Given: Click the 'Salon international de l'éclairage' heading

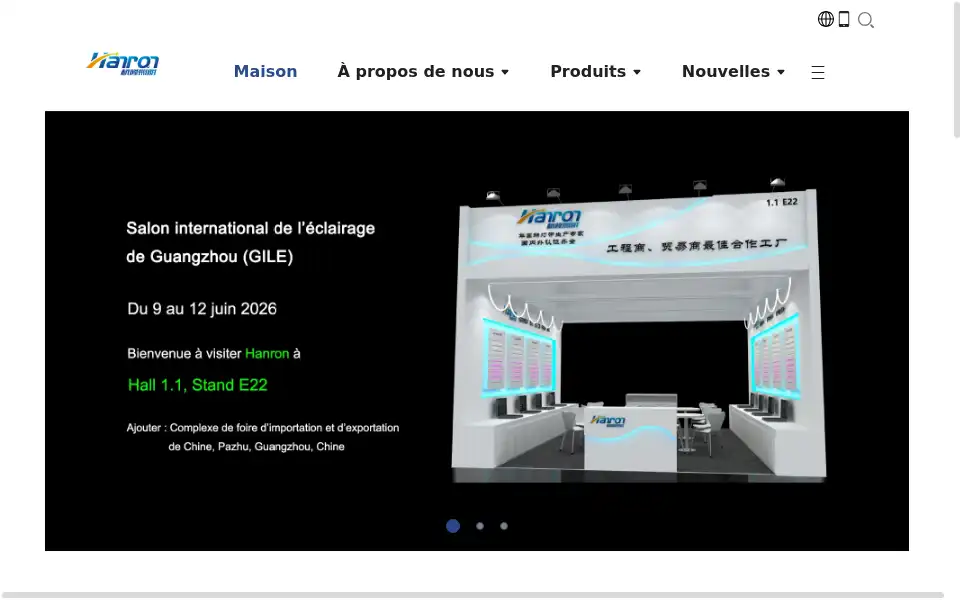Looking at the screenshot, I should [x=250, y=228].
